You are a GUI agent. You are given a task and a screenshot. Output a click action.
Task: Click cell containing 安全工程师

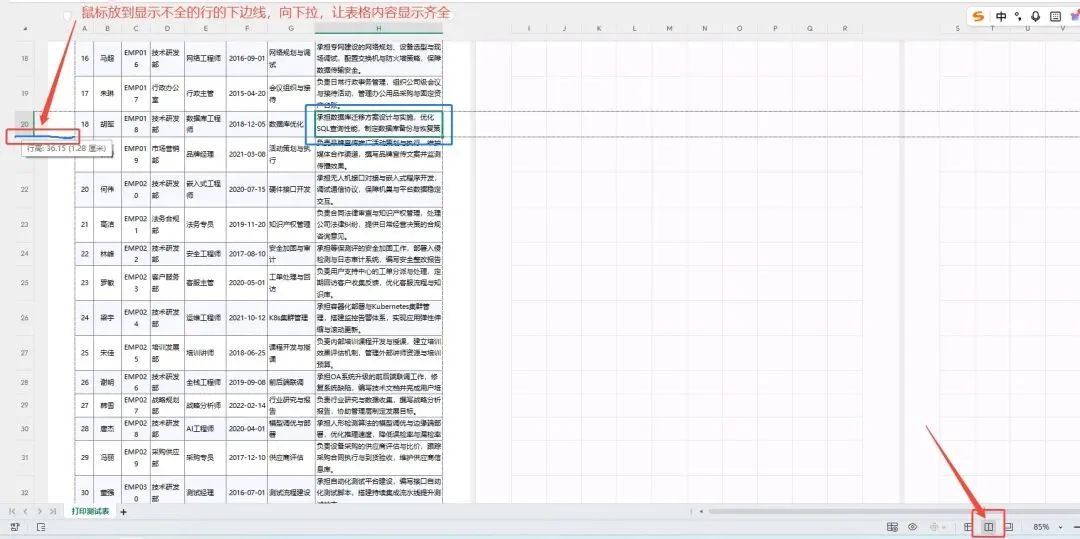[205, 254]
